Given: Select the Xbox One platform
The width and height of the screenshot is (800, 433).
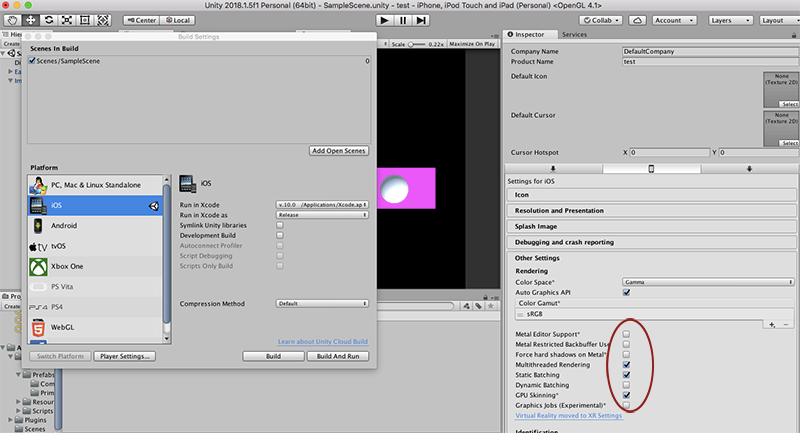Looking at the screenshot, I should coord(95,267).
